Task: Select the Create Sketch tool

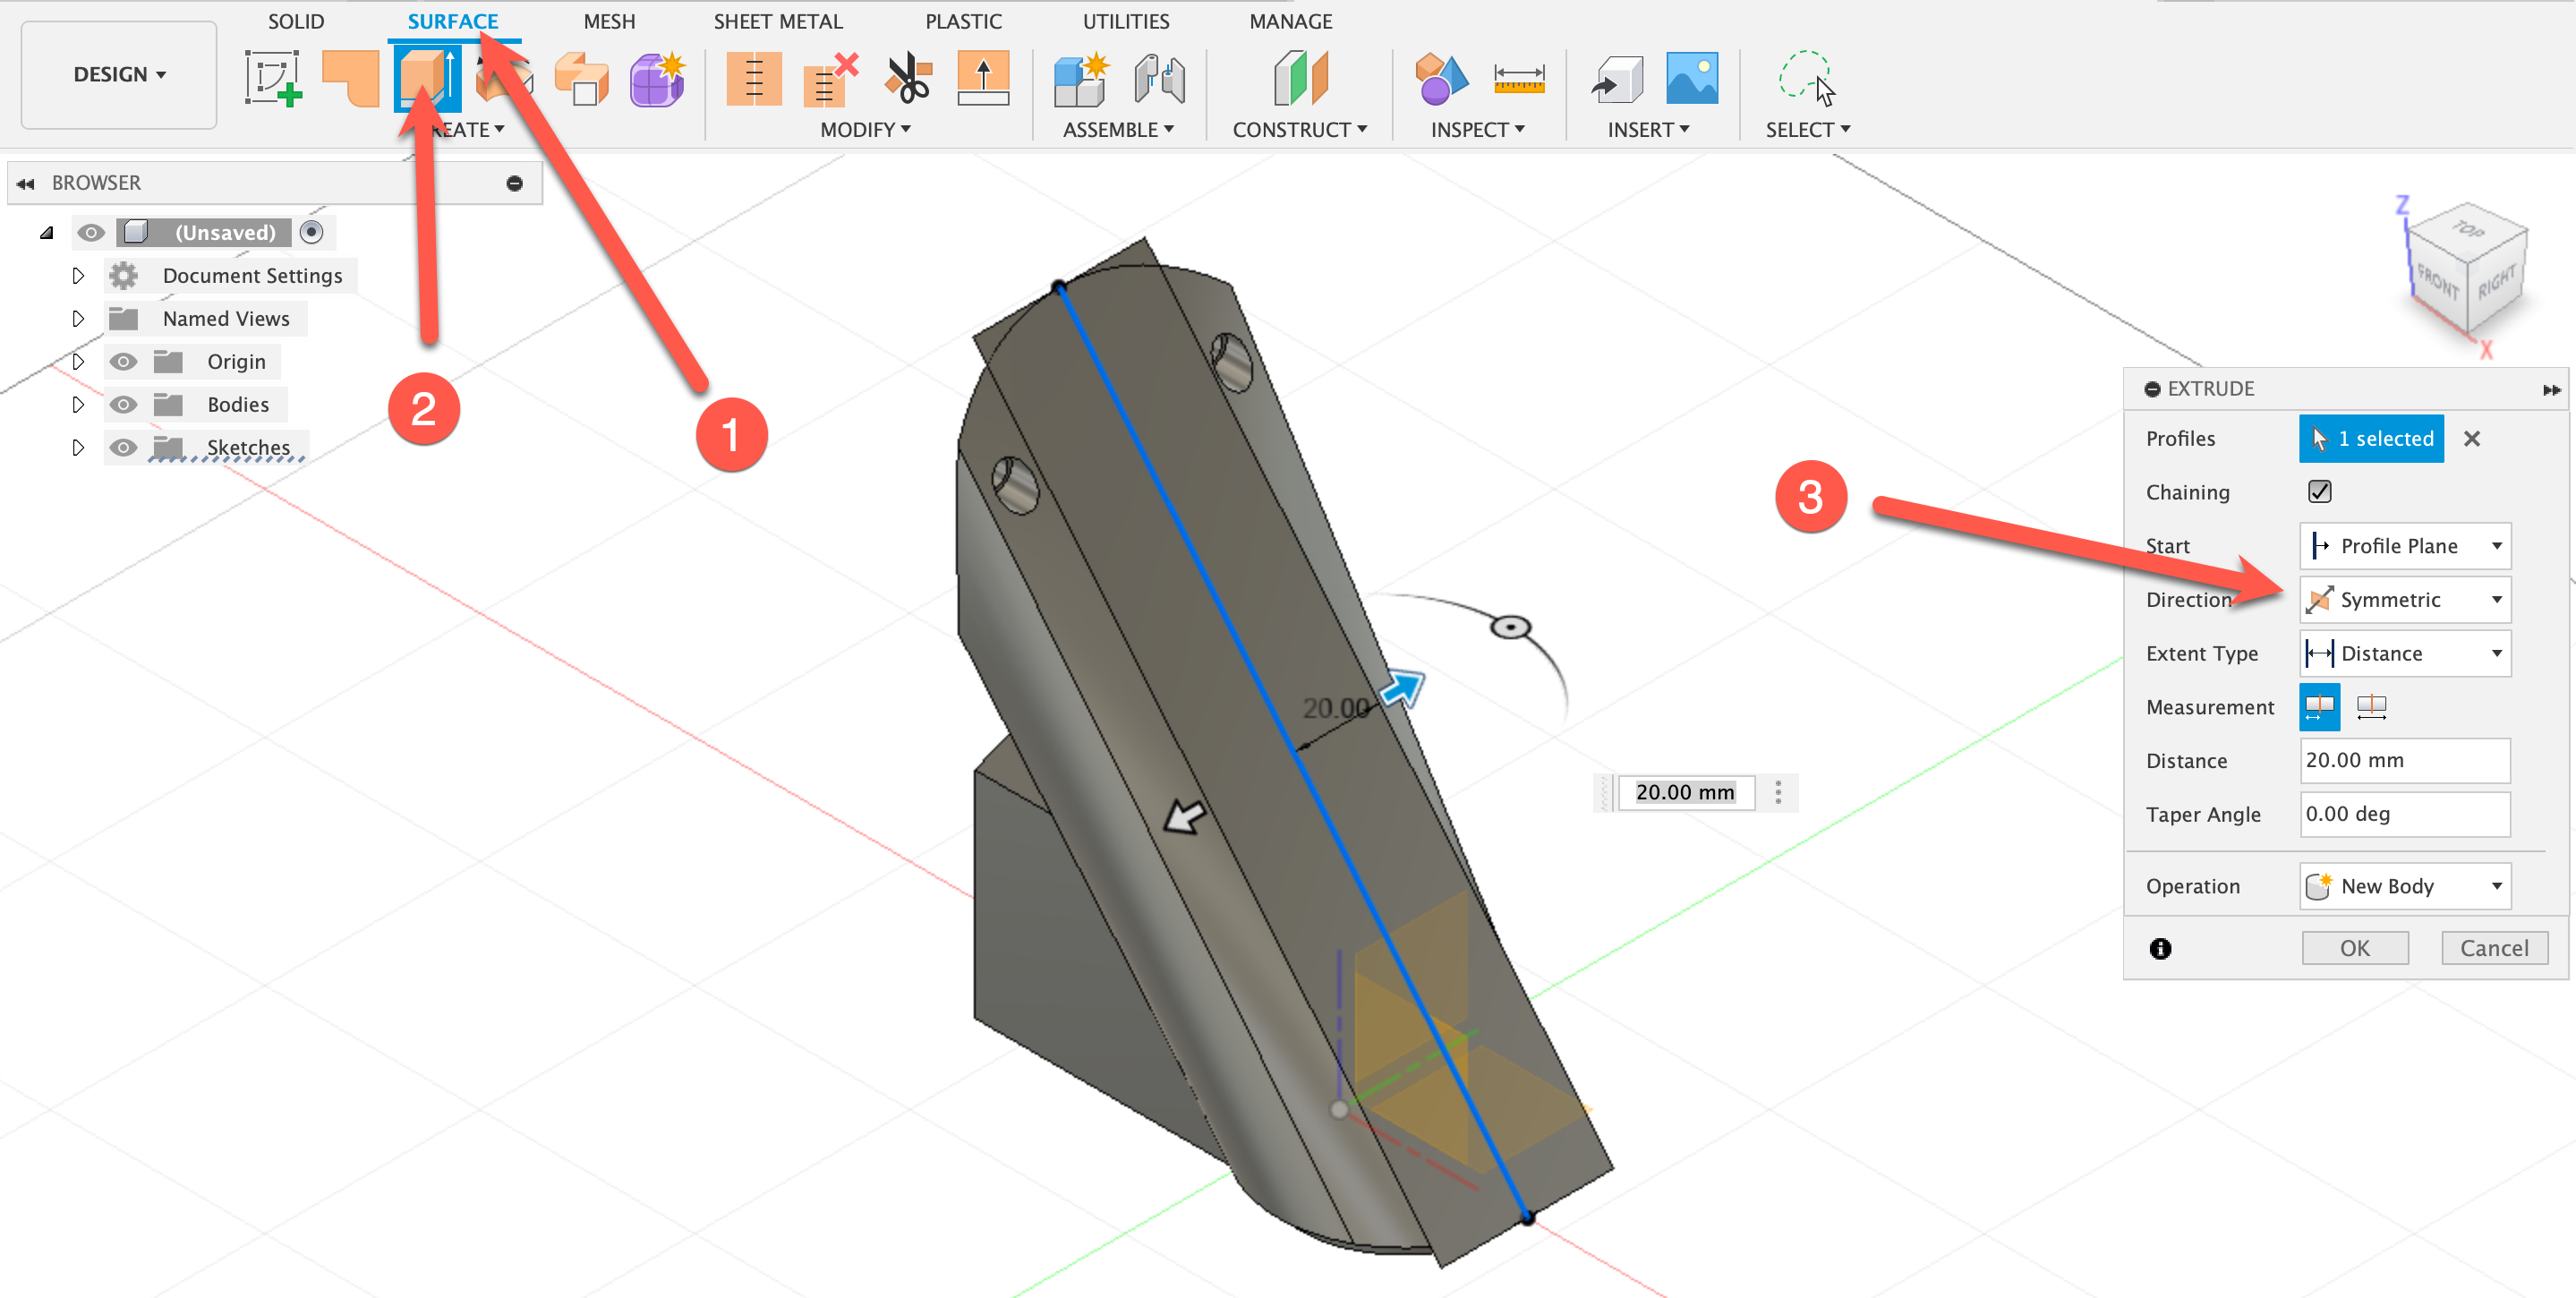Action: tap(272, 78)
